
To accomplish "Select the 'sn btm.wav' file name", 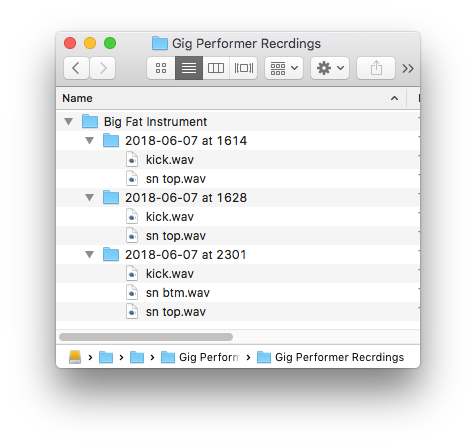I will (x=178, y=293).
